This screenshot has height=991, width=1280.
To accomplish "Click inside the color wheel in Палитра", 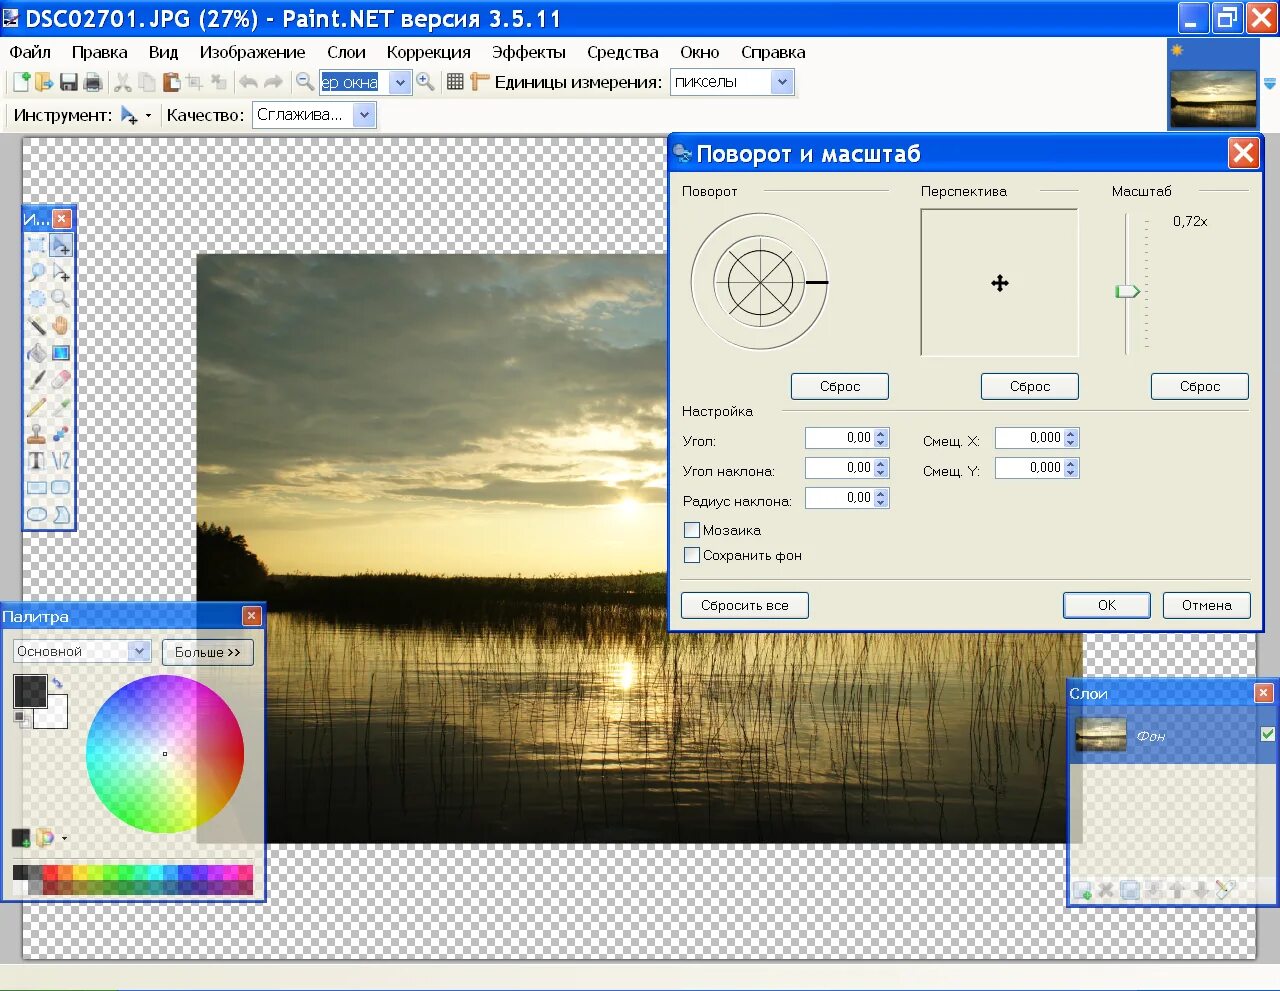I will pos(165,754).
